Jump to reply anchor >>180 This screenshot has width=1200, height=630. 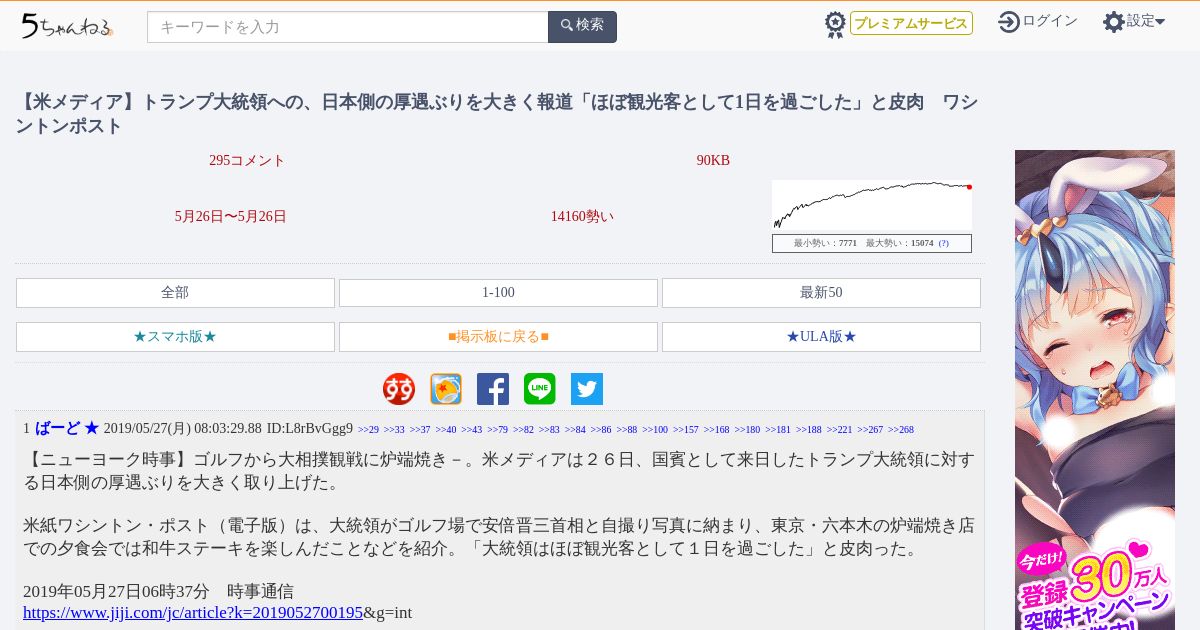click(747, 430)
